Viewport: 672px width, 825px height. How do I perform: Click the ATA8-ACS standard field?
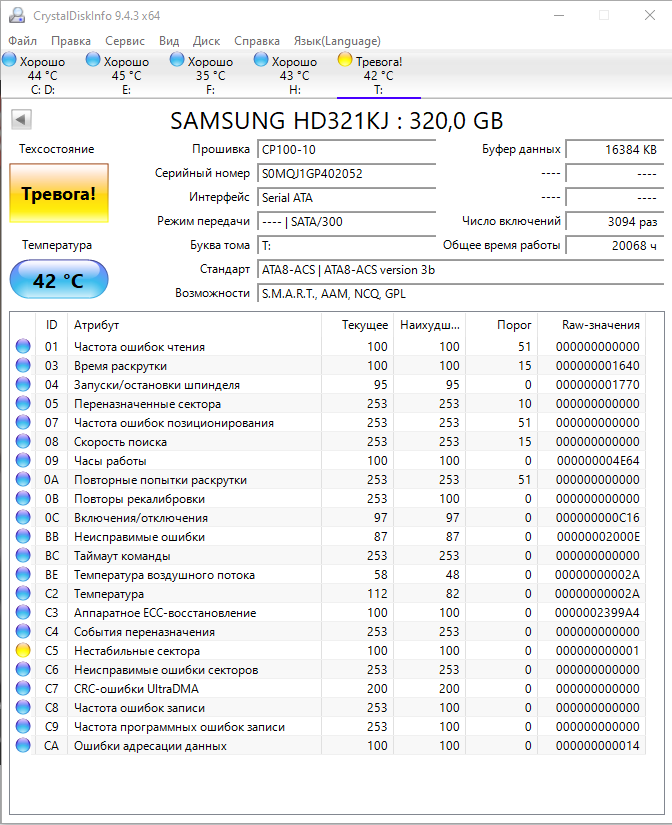[x=461, y=269]
